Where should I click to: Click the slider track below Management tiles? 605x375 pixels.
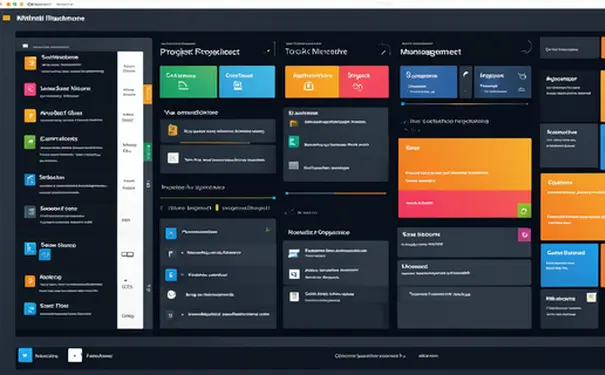pos(465,104)
